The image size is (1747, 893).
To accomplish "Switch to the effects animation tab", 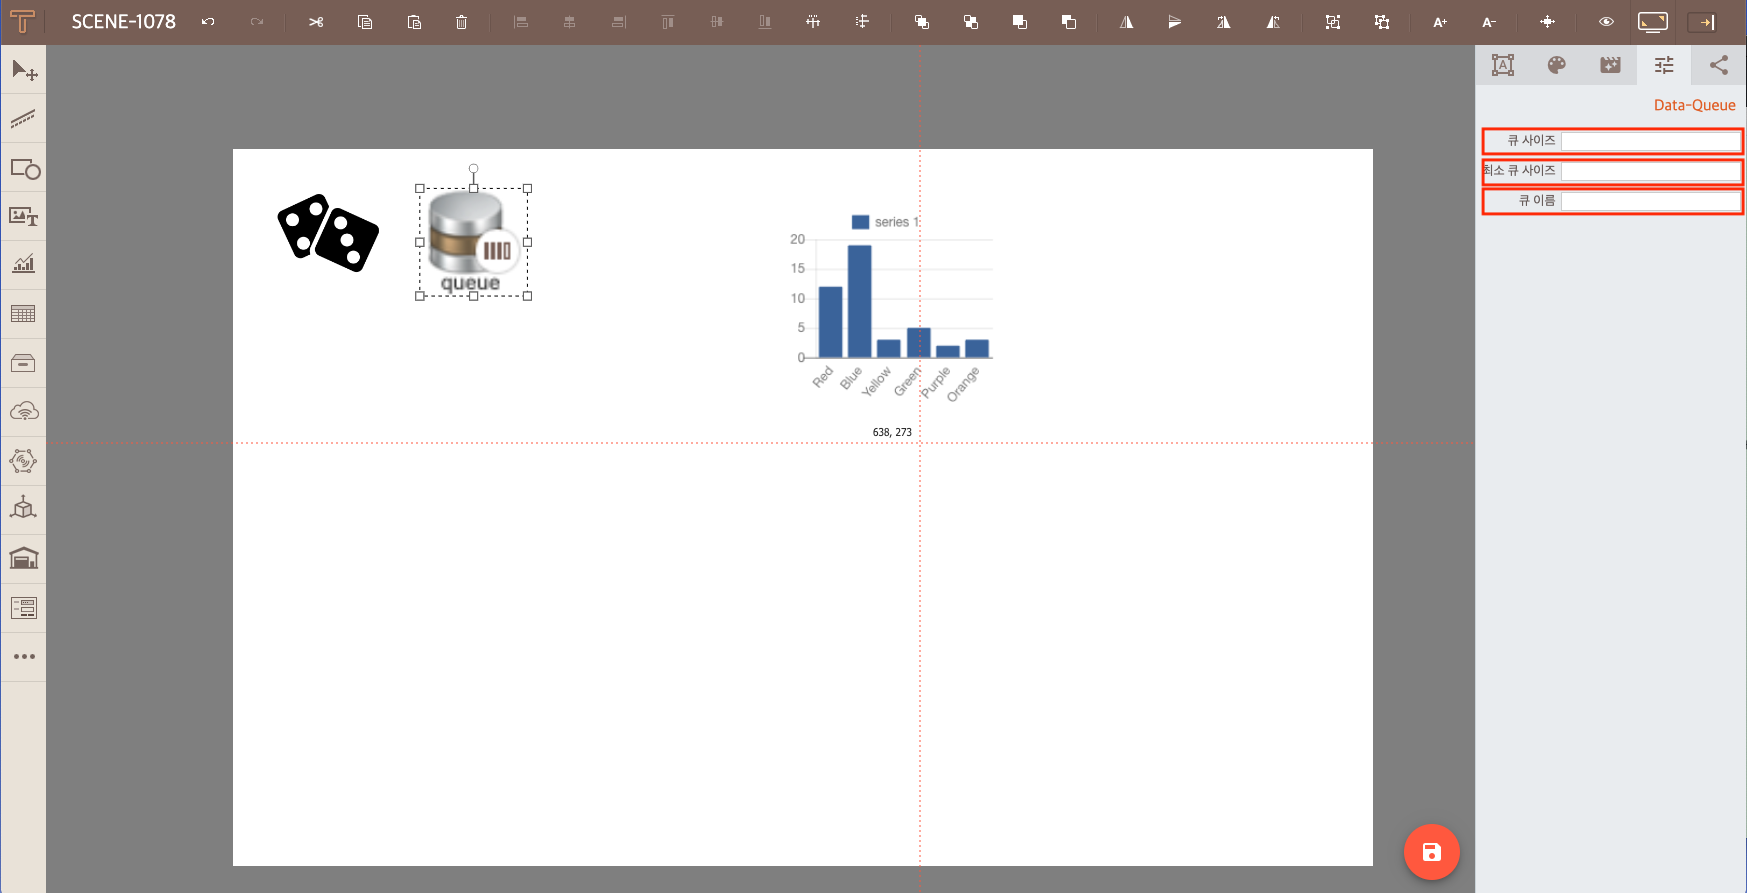I will pyautogui.click(x=1610, y=65).
